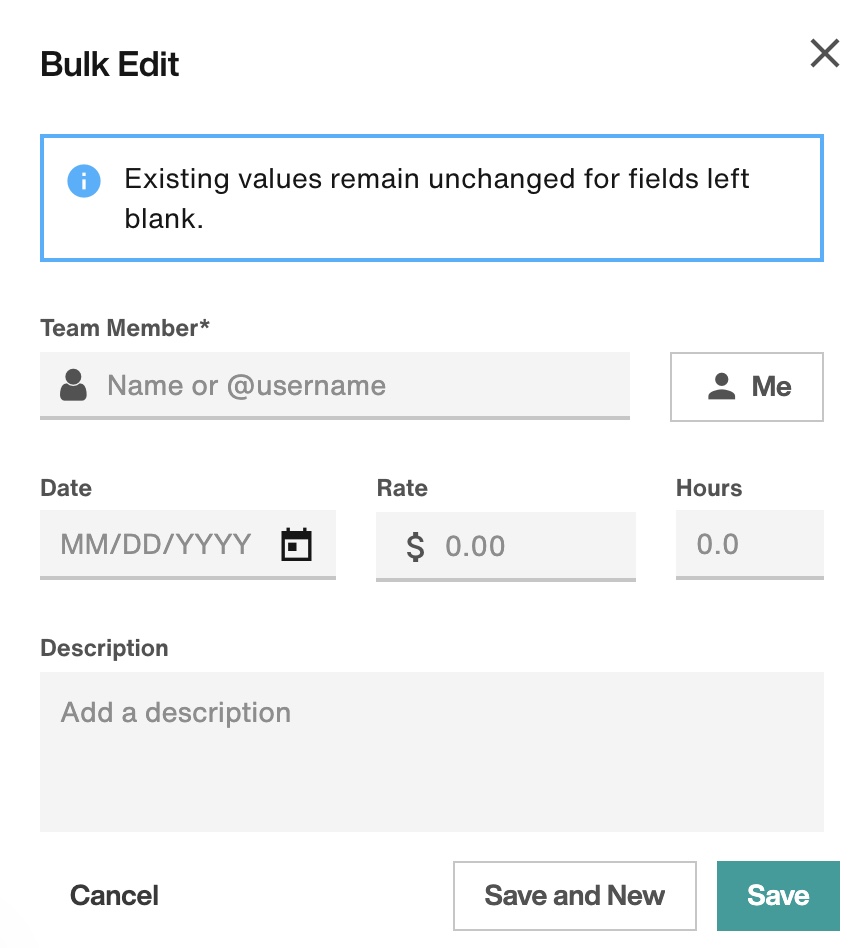Click the MM/DD/YYYY date field
Image resolution: width=860 pixels, height=948 pixels.
click(157, 545)
